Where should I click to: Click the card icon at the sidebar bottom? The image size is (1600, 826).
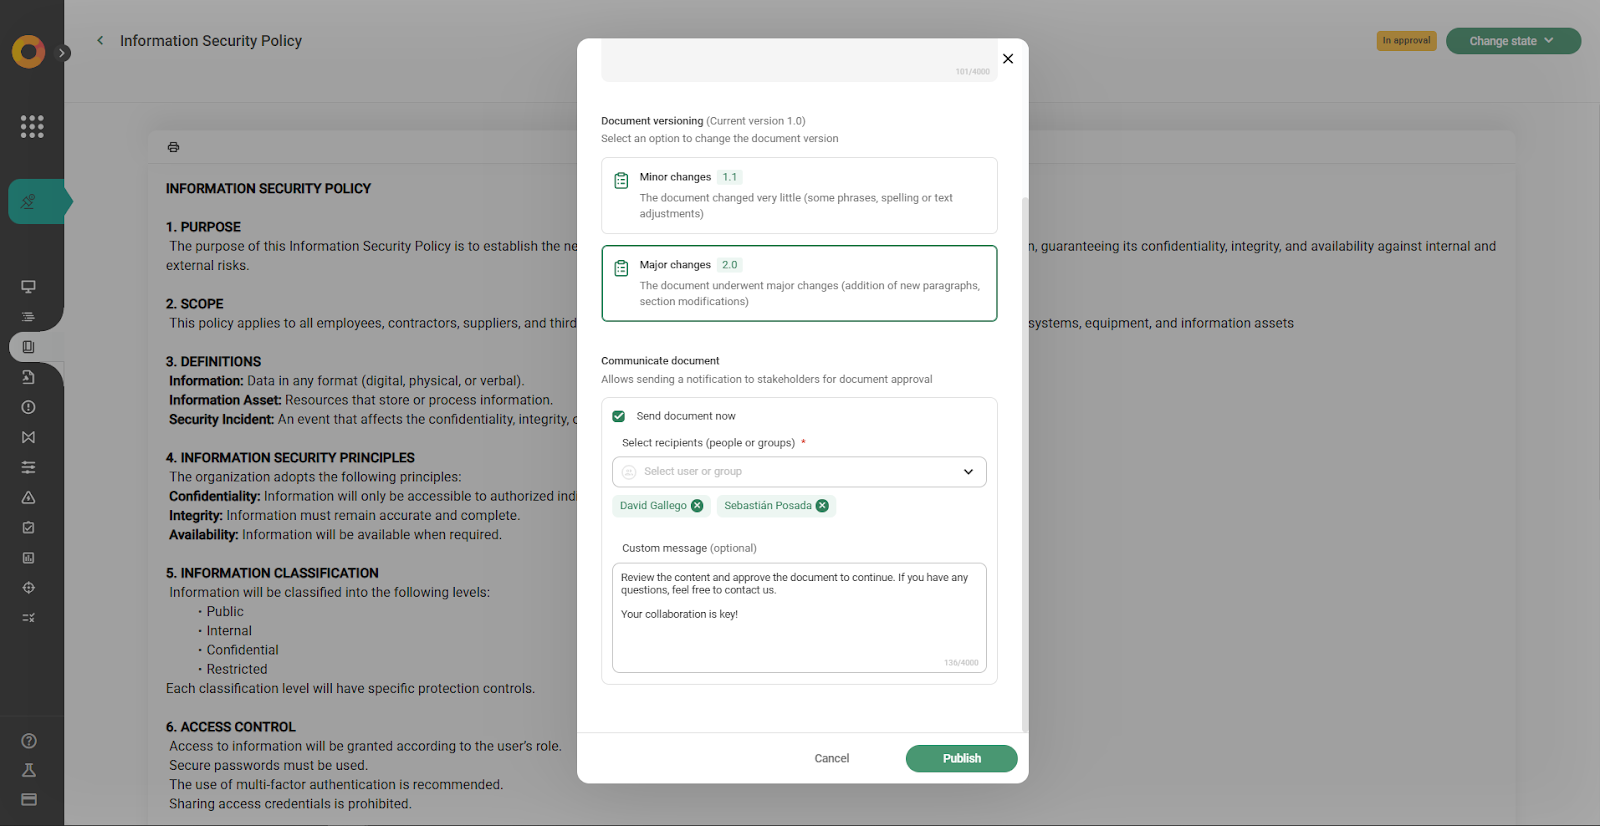click(x=29, y=799)
